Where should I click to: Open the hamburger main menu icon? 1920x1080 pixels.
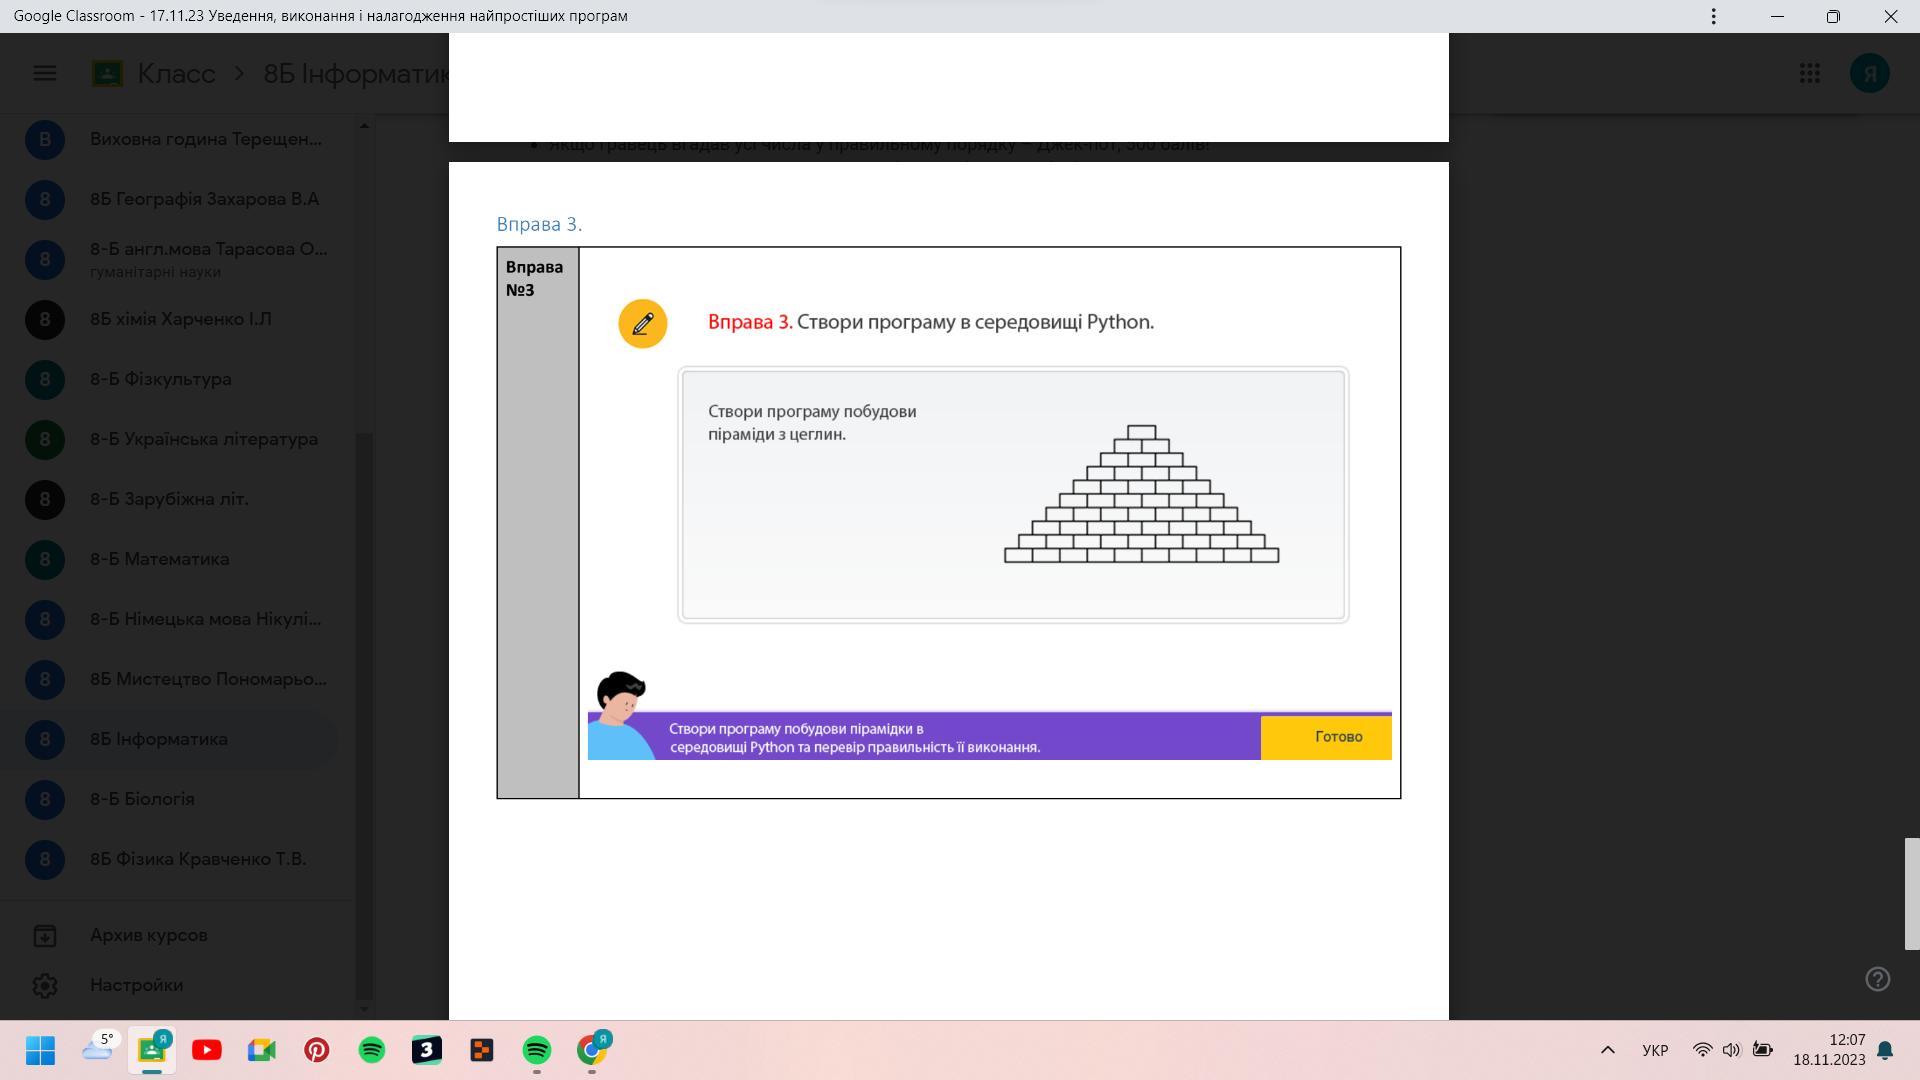pyautogui.click(x=44, y=73)
